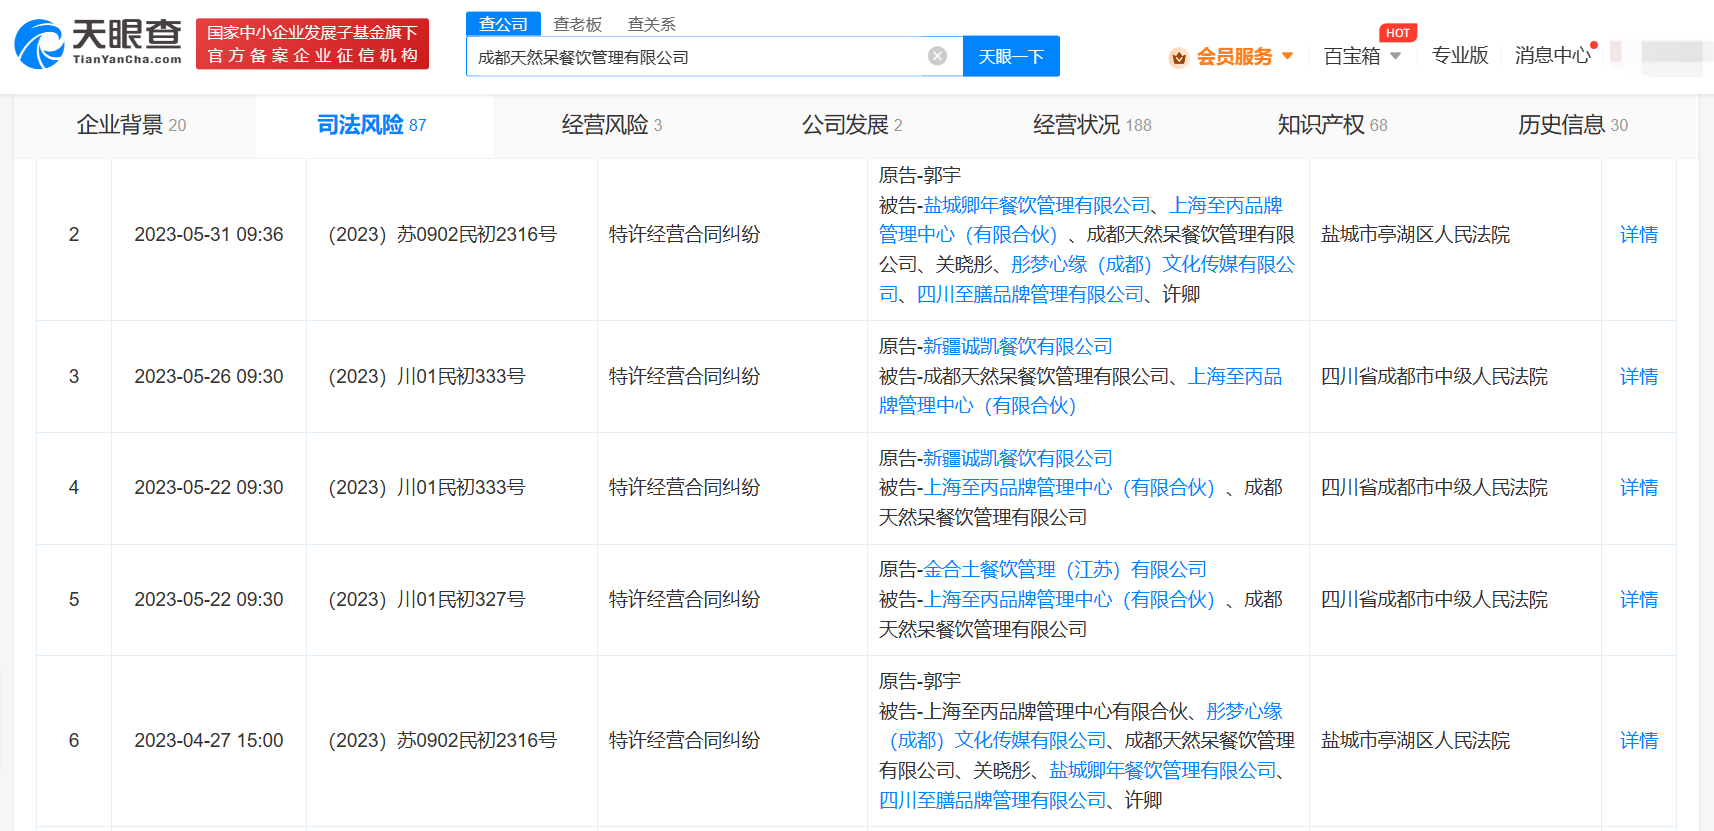Open 四川至膳品牌管理有限公司 link in row 2
This screenshot has width=1714, height=831.
(x=1031, y=295)
